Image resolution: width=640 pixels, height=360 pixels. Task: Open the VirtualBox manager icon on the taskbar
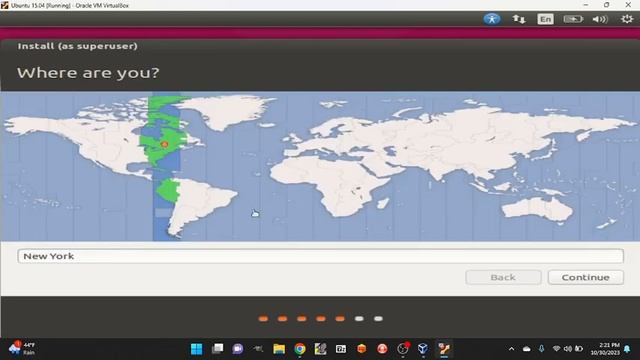pyautogui.click(x=423, y=349)
